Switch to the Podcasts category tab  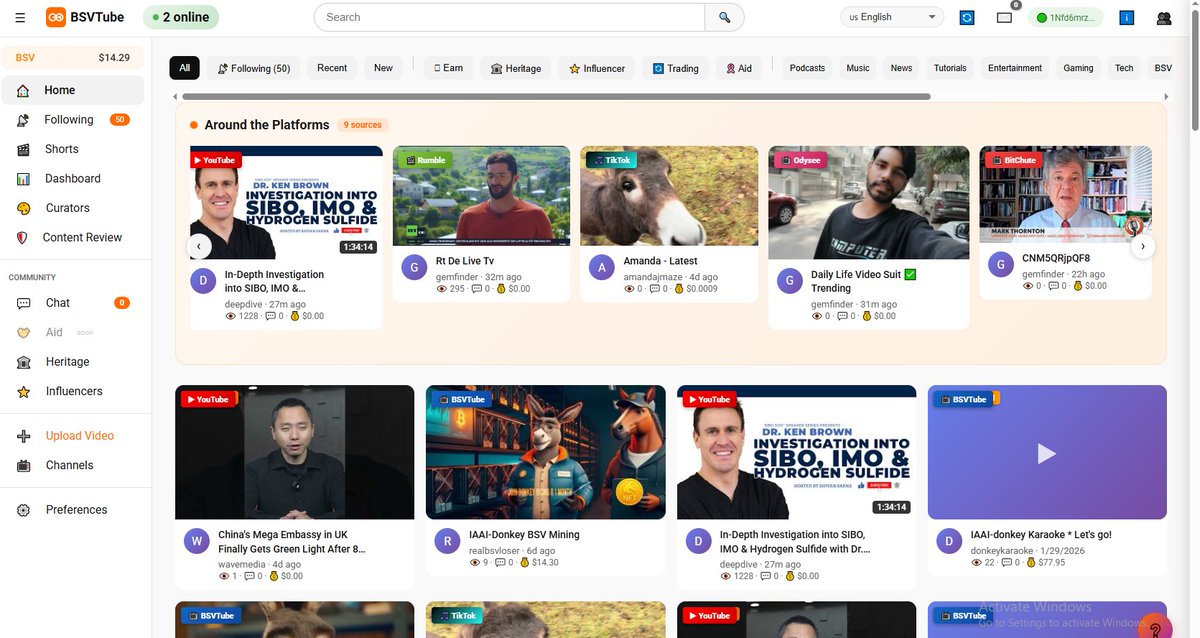[x=806, y=67]
